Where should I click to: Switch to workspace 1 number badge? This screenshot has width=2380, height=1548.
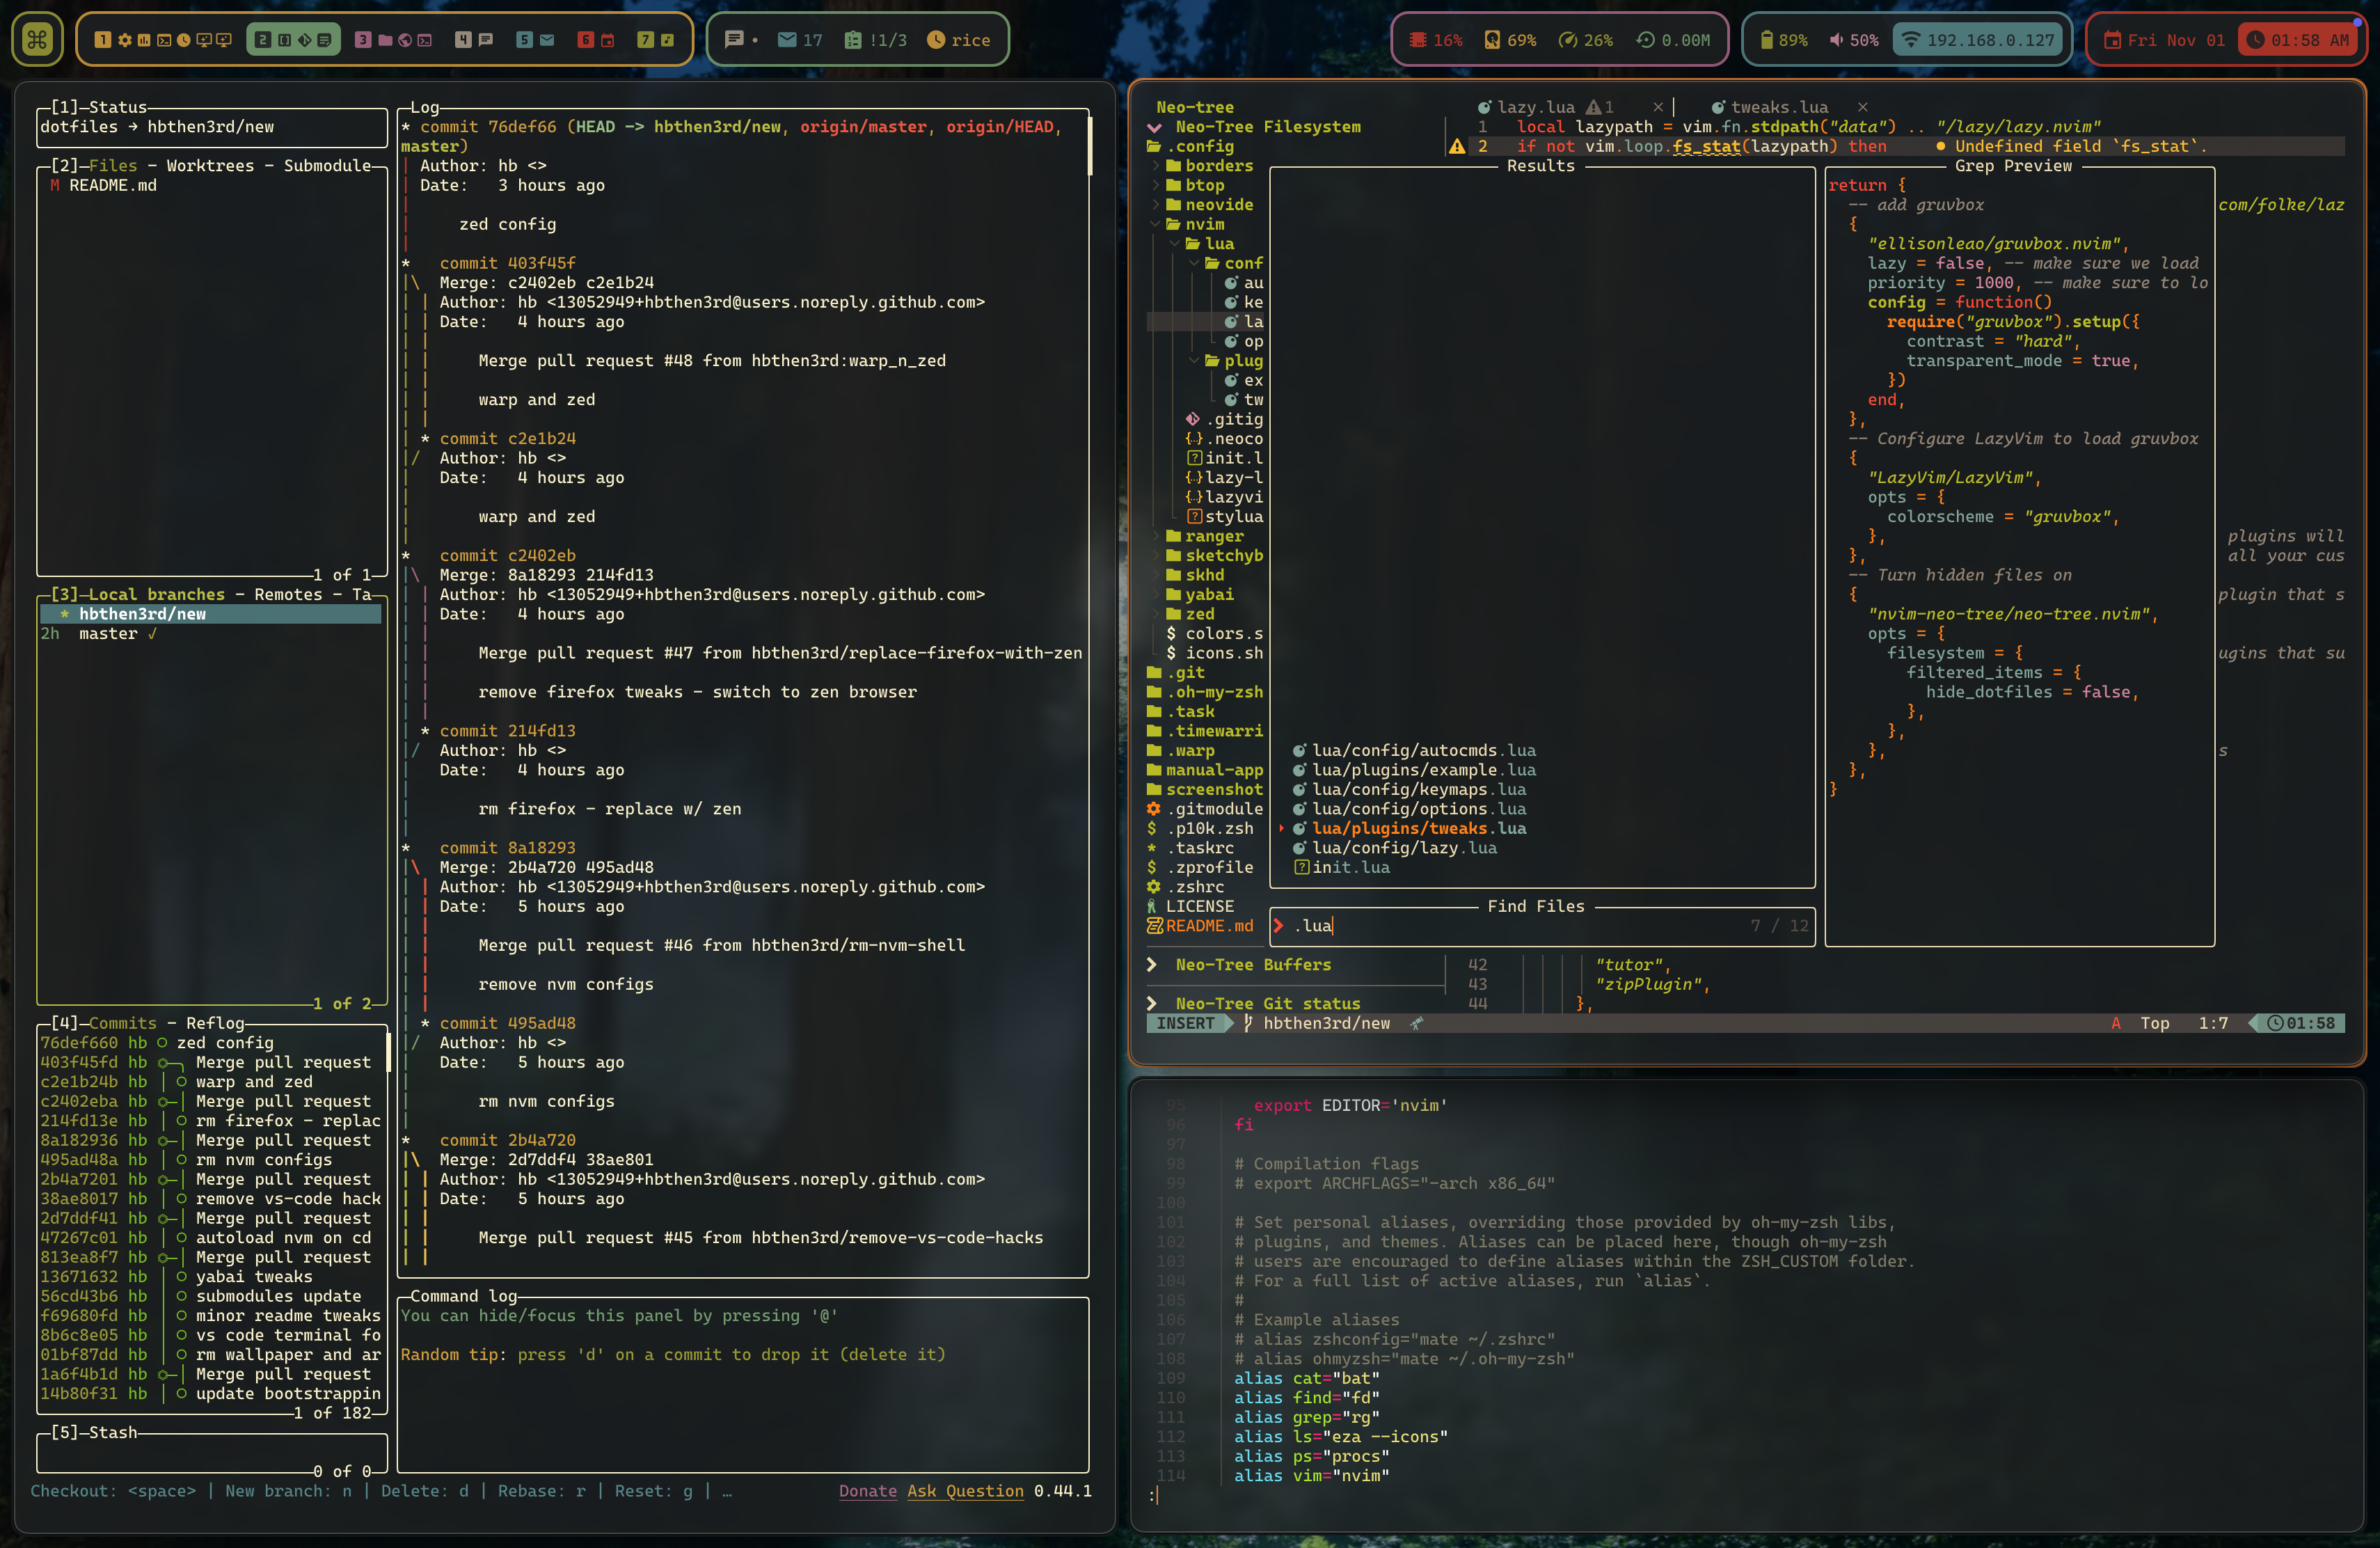coord(102,40)
